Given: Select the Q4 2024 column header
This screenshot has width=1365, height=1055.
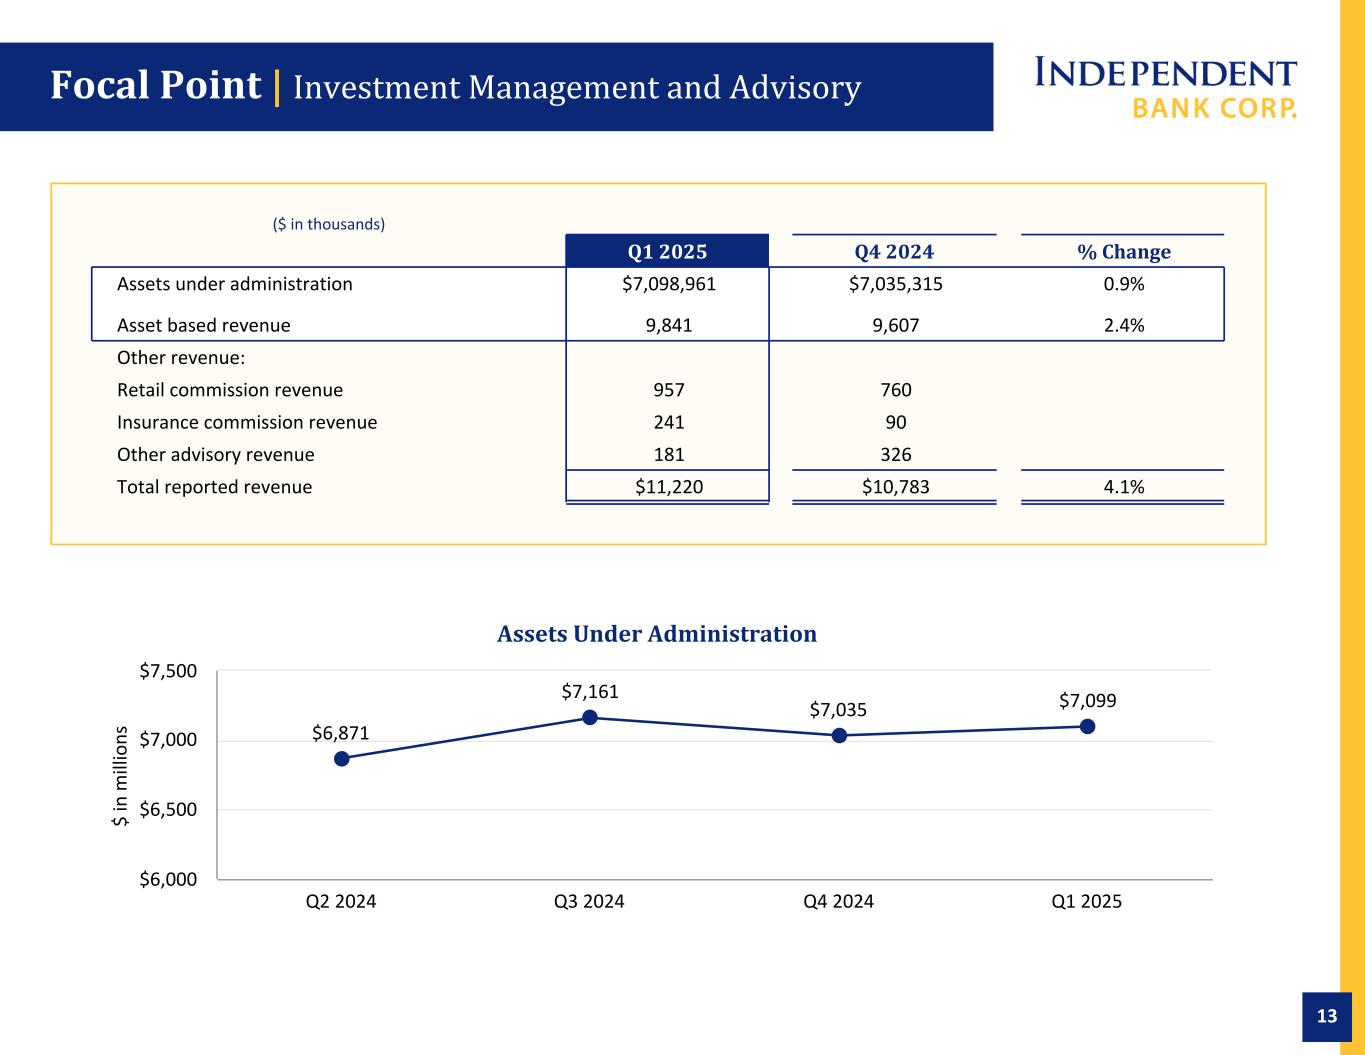Looking at the screenshot, I should [894, 251].
